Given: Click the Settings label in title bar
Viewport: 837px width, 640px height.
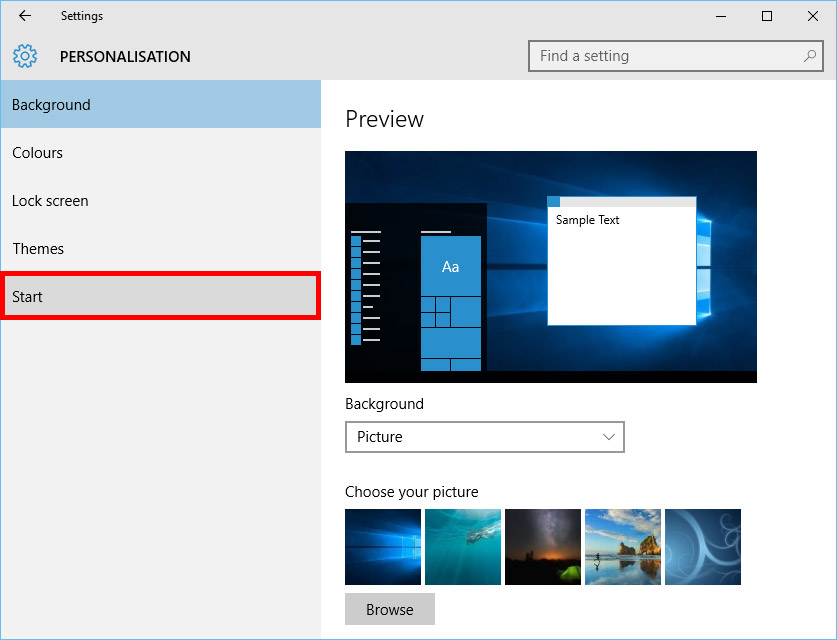Looking at the screenshot, I should click(81, 16).
